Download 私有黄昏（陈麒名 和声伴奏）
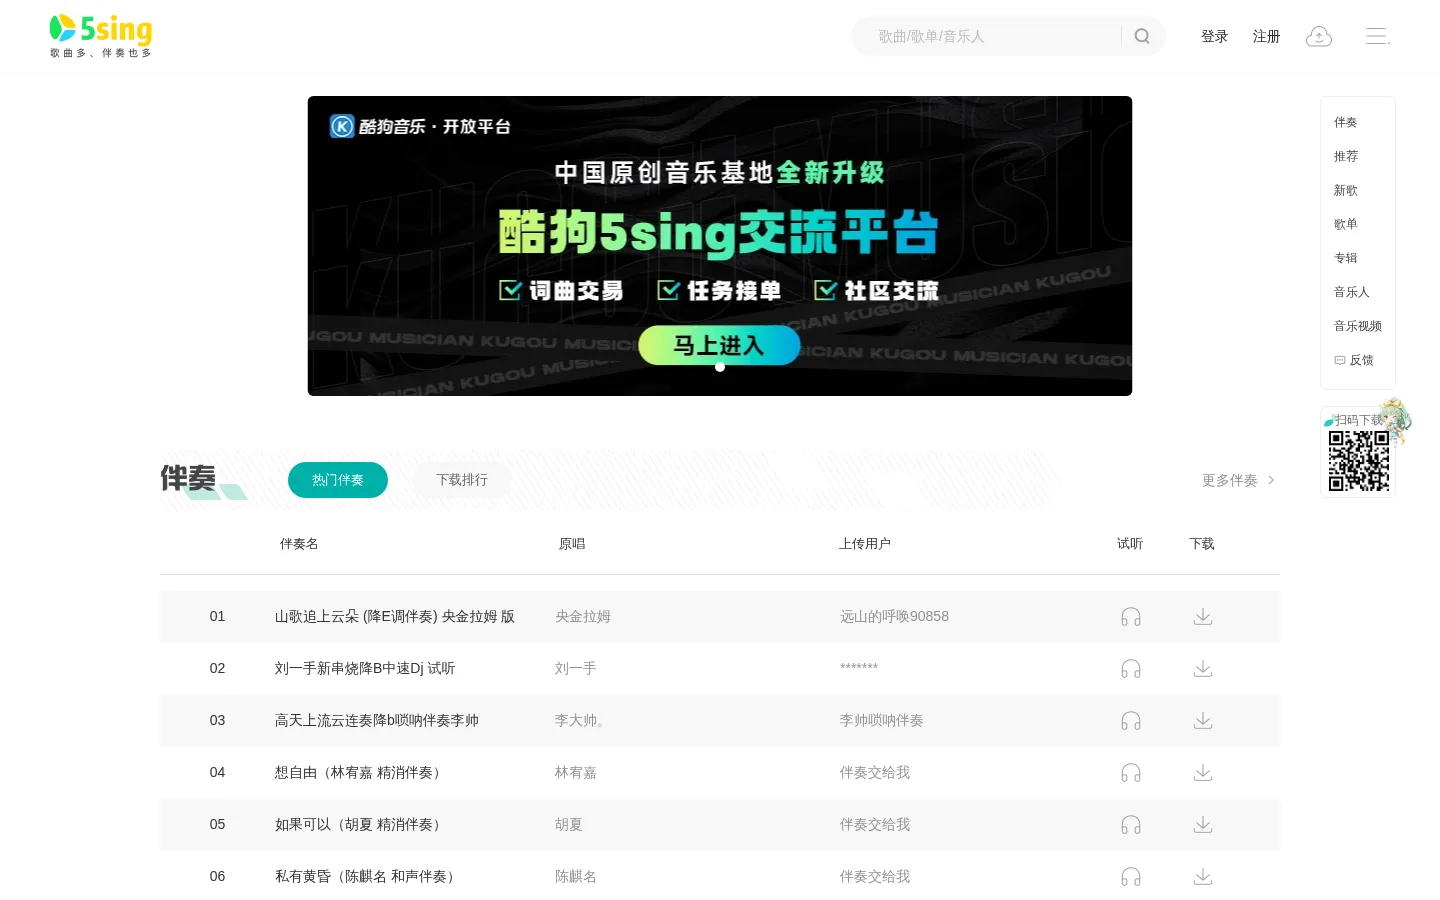Image resolution: width=1440 pixels, height=900 pixels. (1203, 877)
